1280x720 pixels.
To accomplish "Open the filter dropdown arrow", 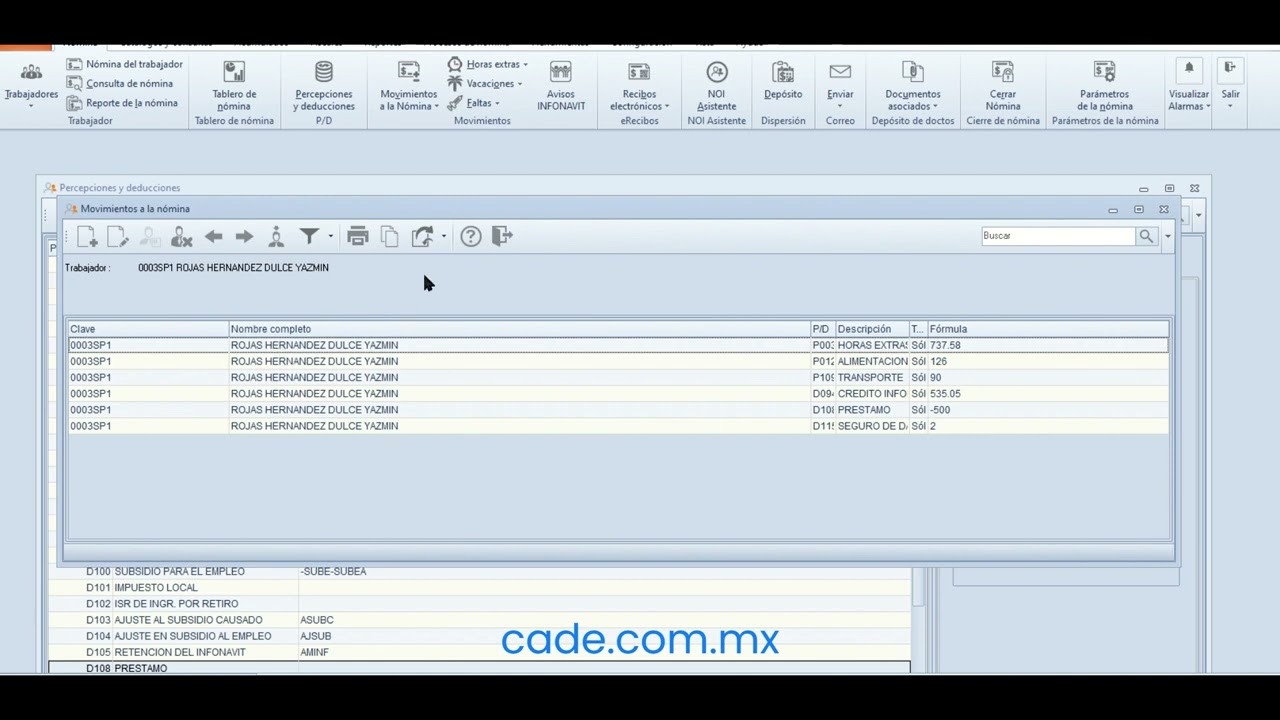I will 330,237.
